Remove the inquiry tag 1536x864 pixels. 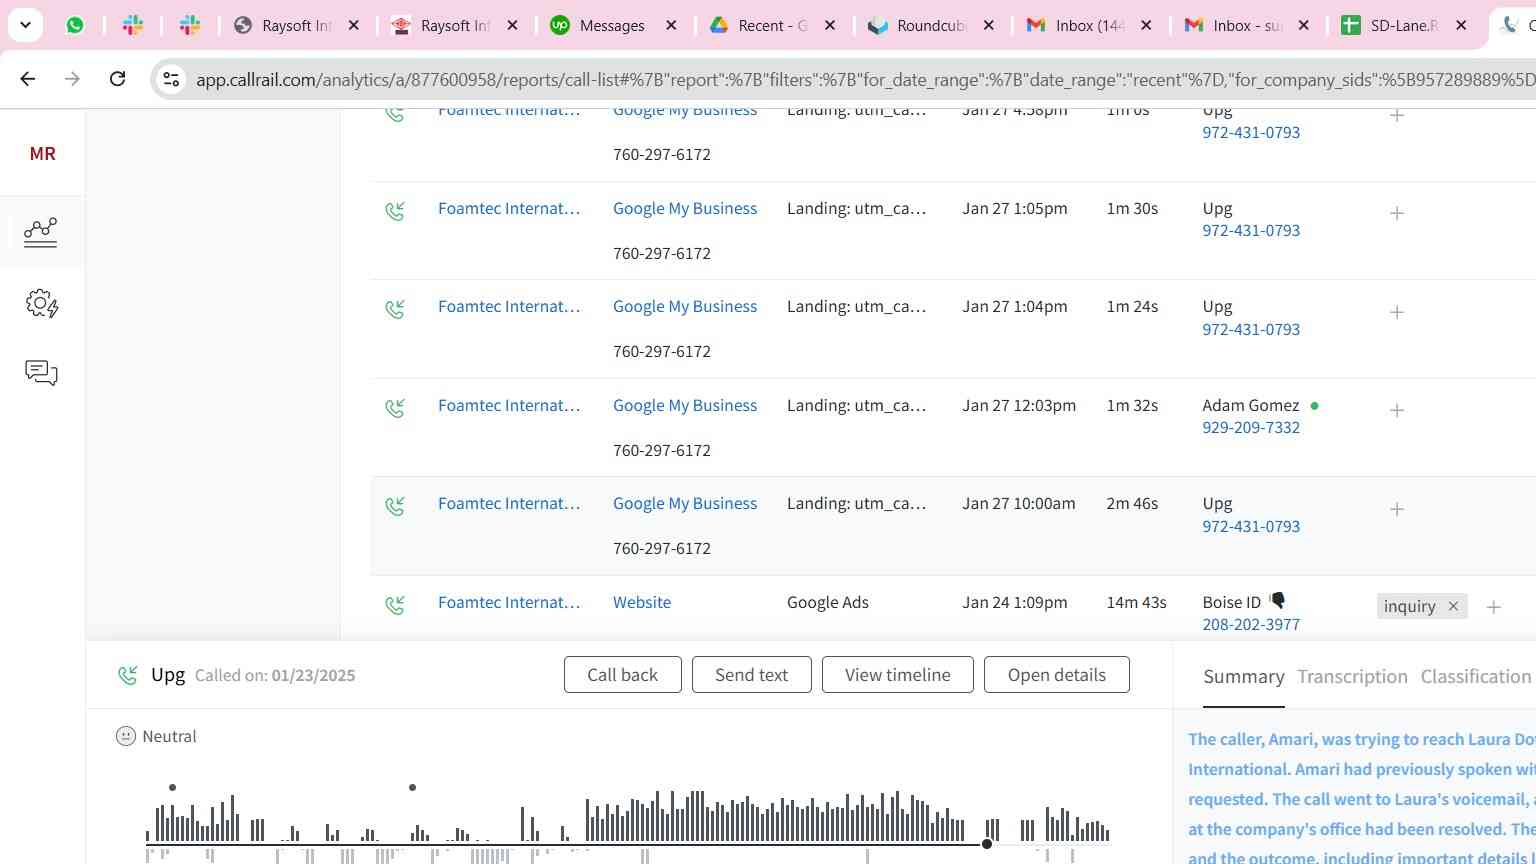coord(1453,606)
